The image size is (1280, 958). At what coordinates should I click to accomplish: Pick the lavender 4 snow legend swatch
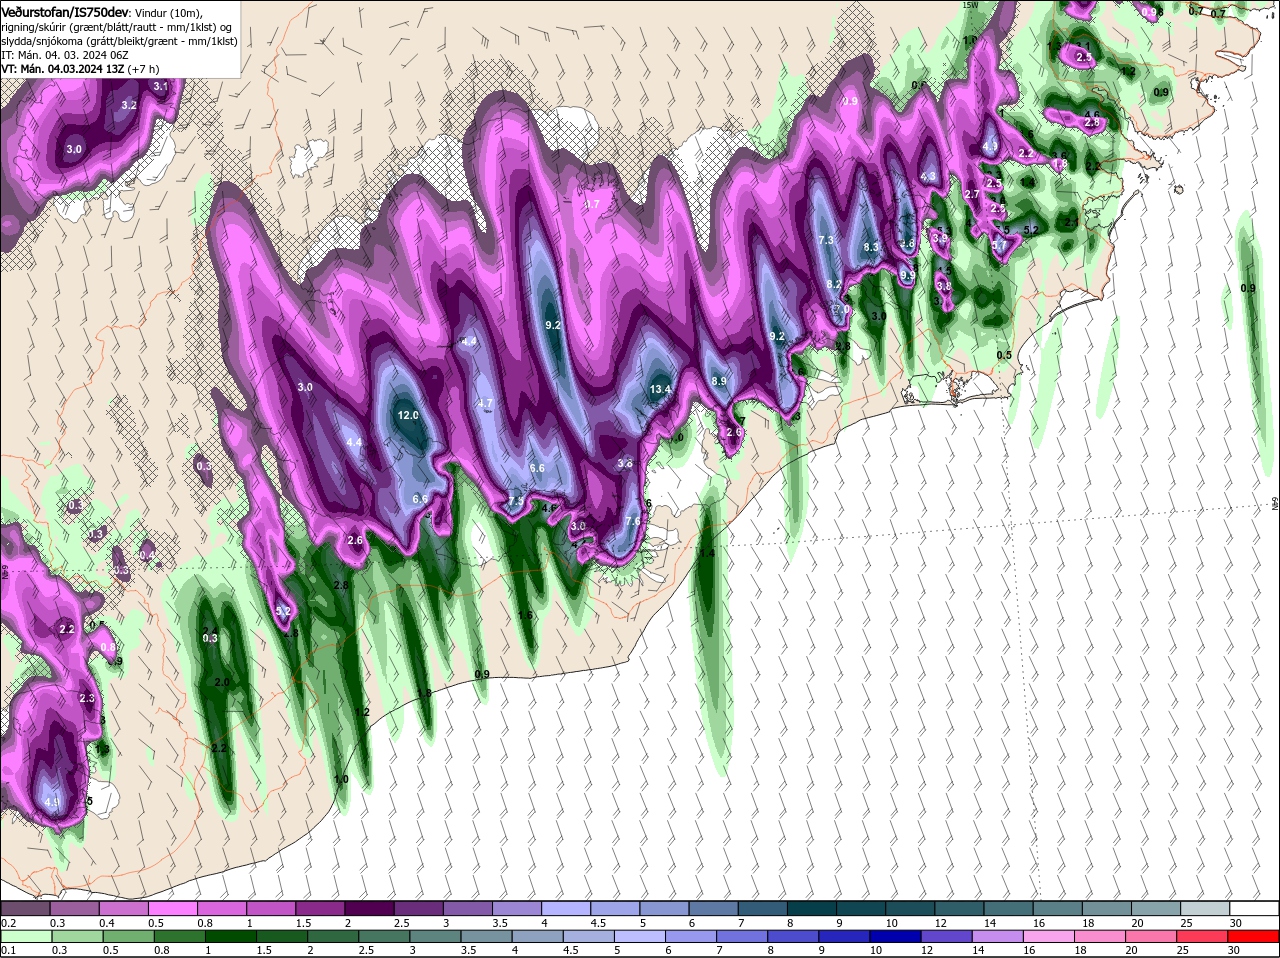[566, 909]
